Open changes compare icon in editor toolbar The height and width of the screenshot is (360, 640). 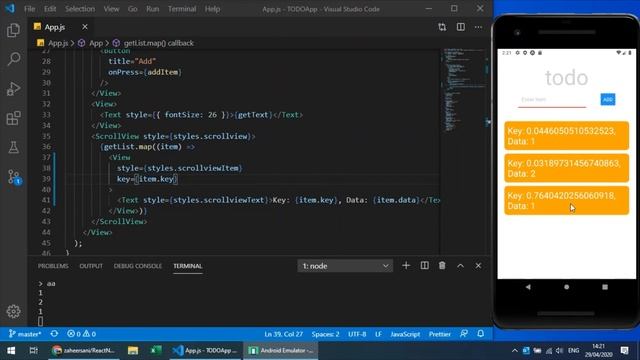(442, 27)
